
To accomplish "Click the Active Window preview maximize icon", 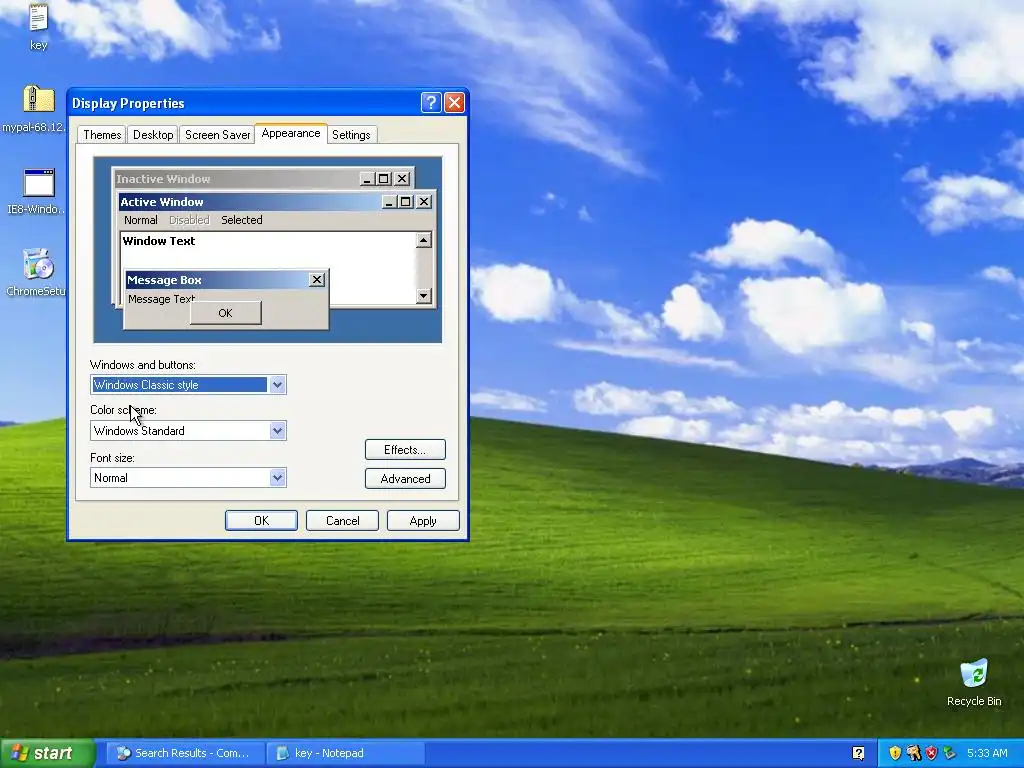I will 406,202.
